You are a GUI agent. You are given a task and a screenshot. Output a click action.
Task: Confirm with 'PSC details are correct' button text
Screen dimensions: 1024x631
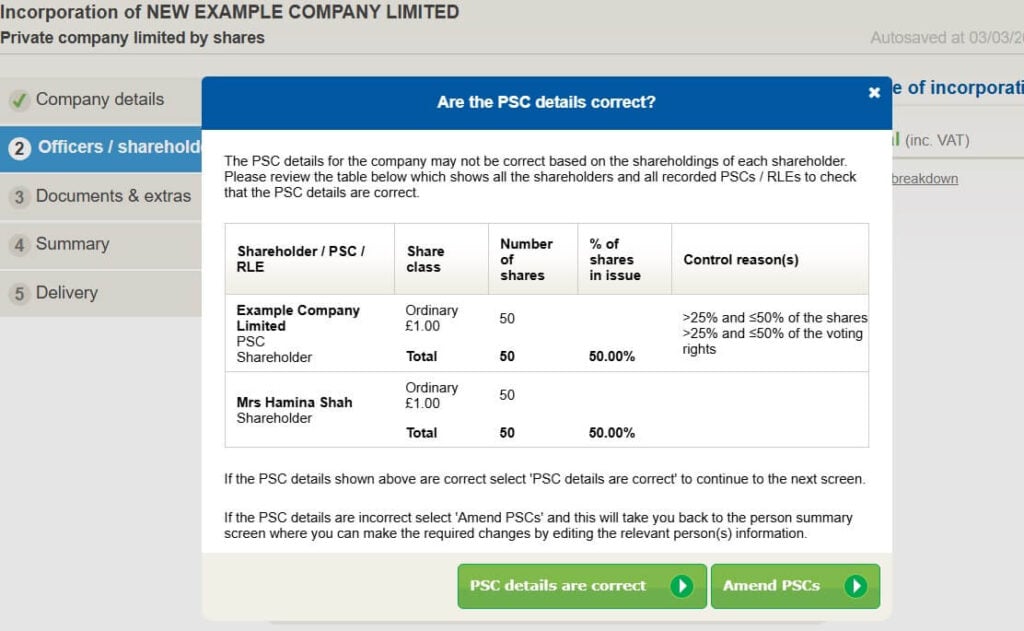(558, 586)
